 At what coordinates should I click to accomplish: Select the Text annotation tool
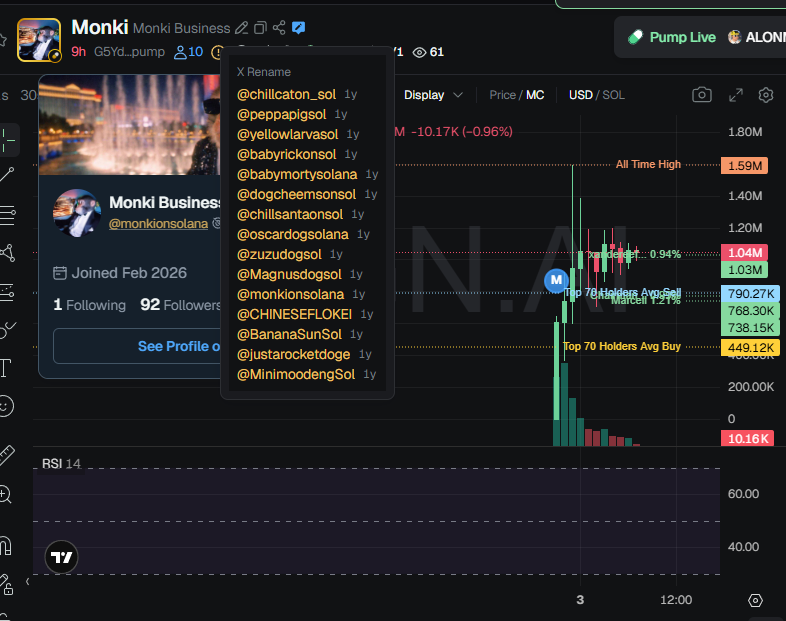(x=6, y=368)
